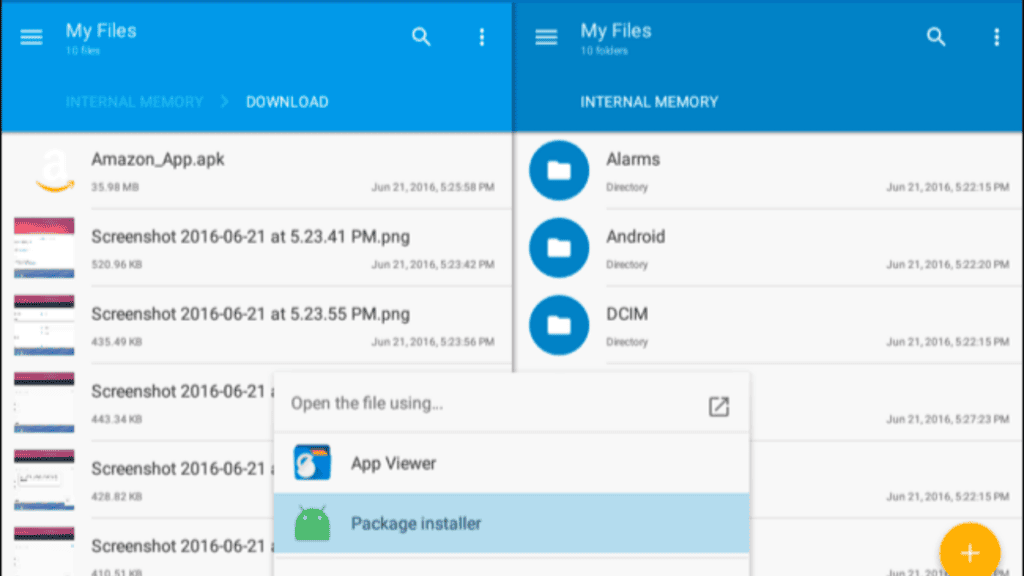Screen dimensions: 1024x576
Task: Open the right pane navigation drawer menu
Action: [545, 37]
